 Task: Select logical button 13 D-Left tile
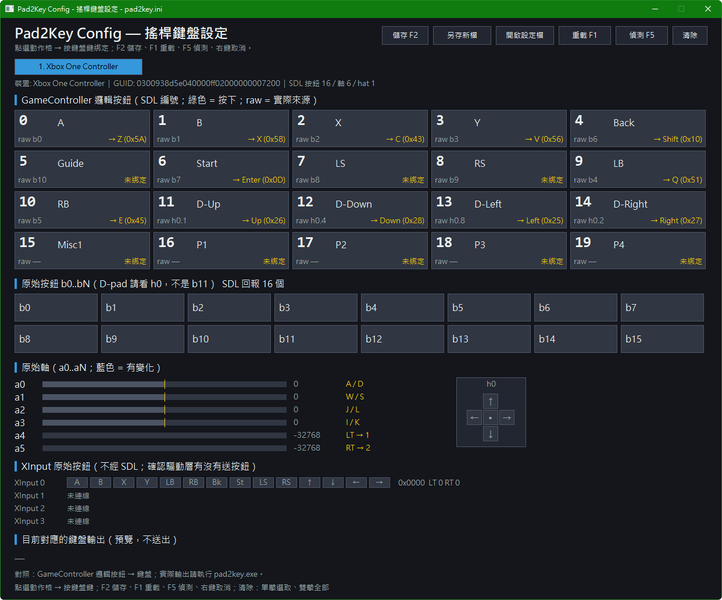(x=499, y=210)
